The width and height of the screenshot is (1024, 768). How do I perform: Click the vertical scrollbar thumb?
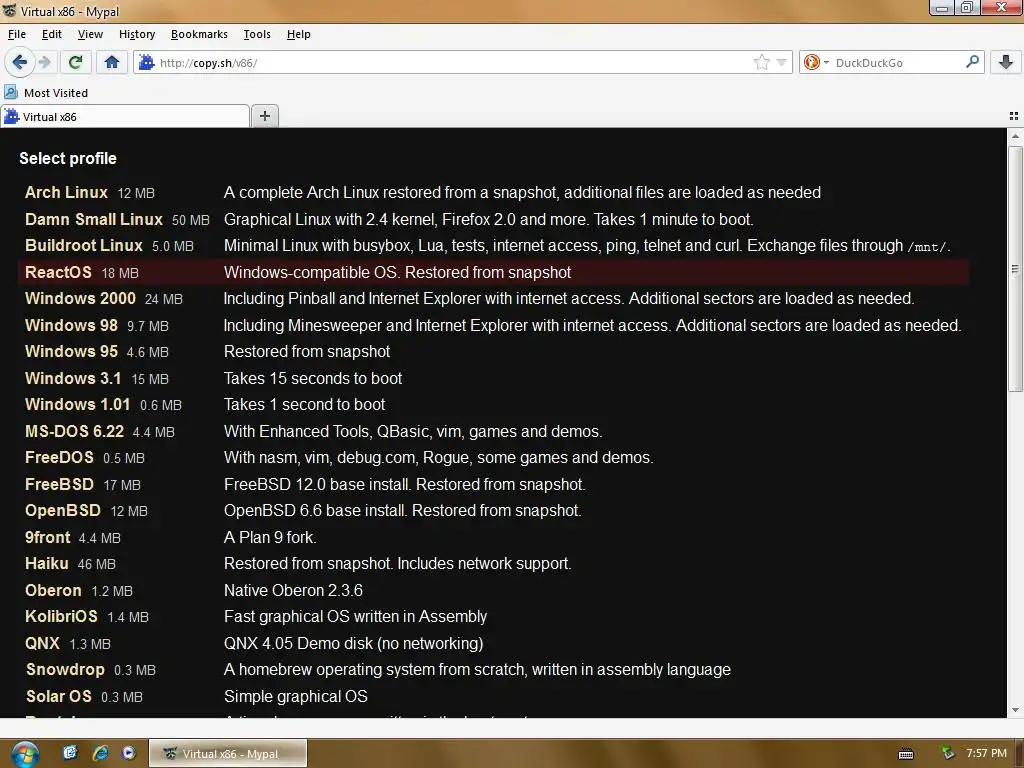(x=1015, y=268)
